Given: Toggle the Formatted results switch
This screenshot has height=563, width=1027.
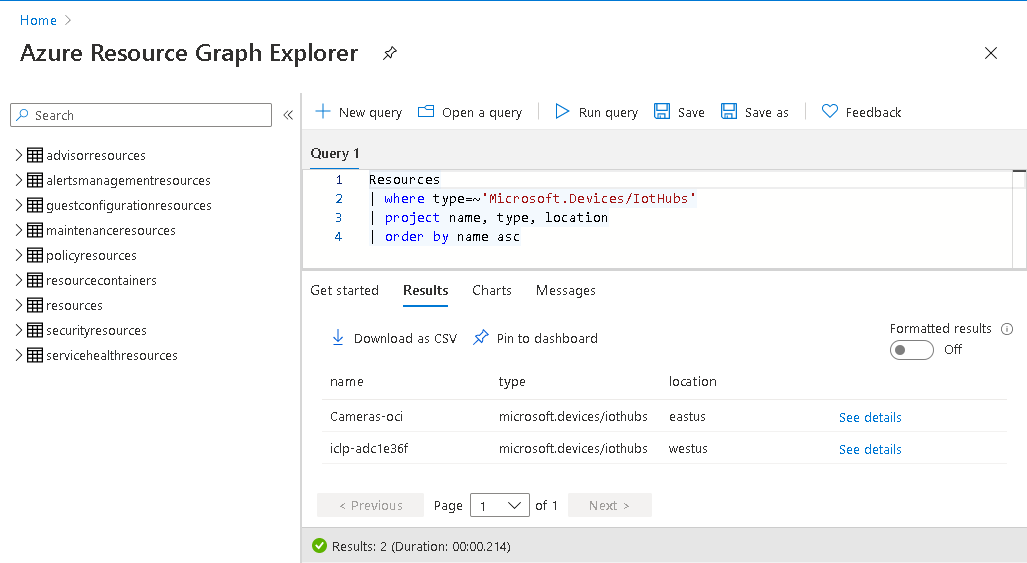Looking at the screenshot, I should (911, 350).
